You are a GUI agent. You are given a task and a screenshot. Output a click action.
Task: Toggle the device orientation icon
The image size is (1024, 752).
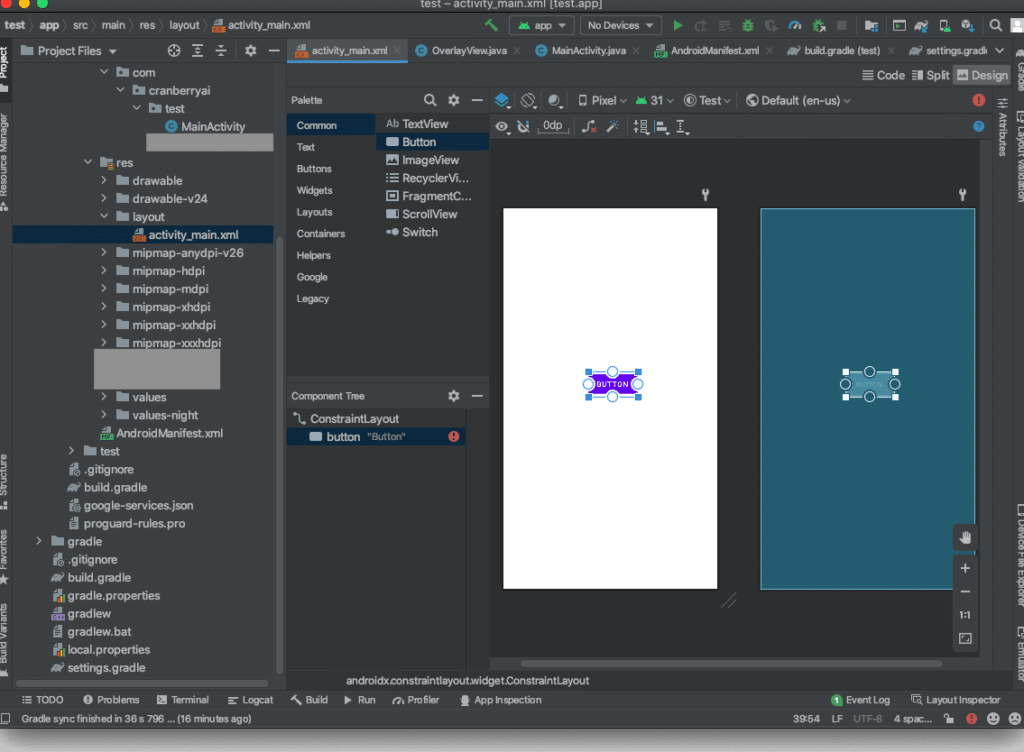(x=528, y=101)
